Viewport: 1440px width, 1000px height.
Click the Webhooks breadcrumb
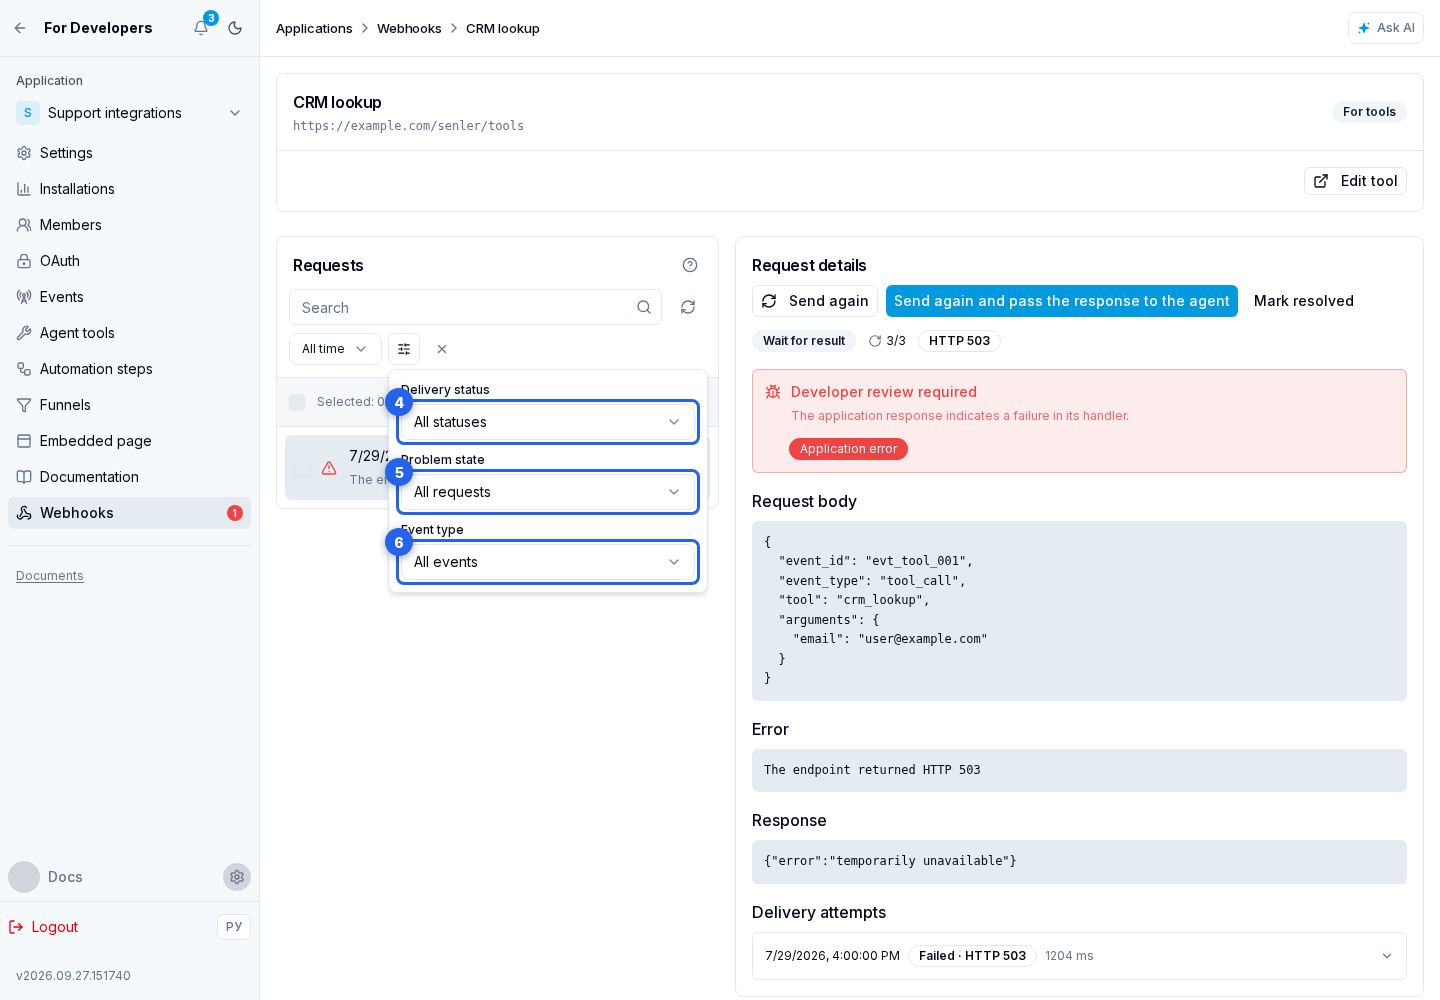409,28
